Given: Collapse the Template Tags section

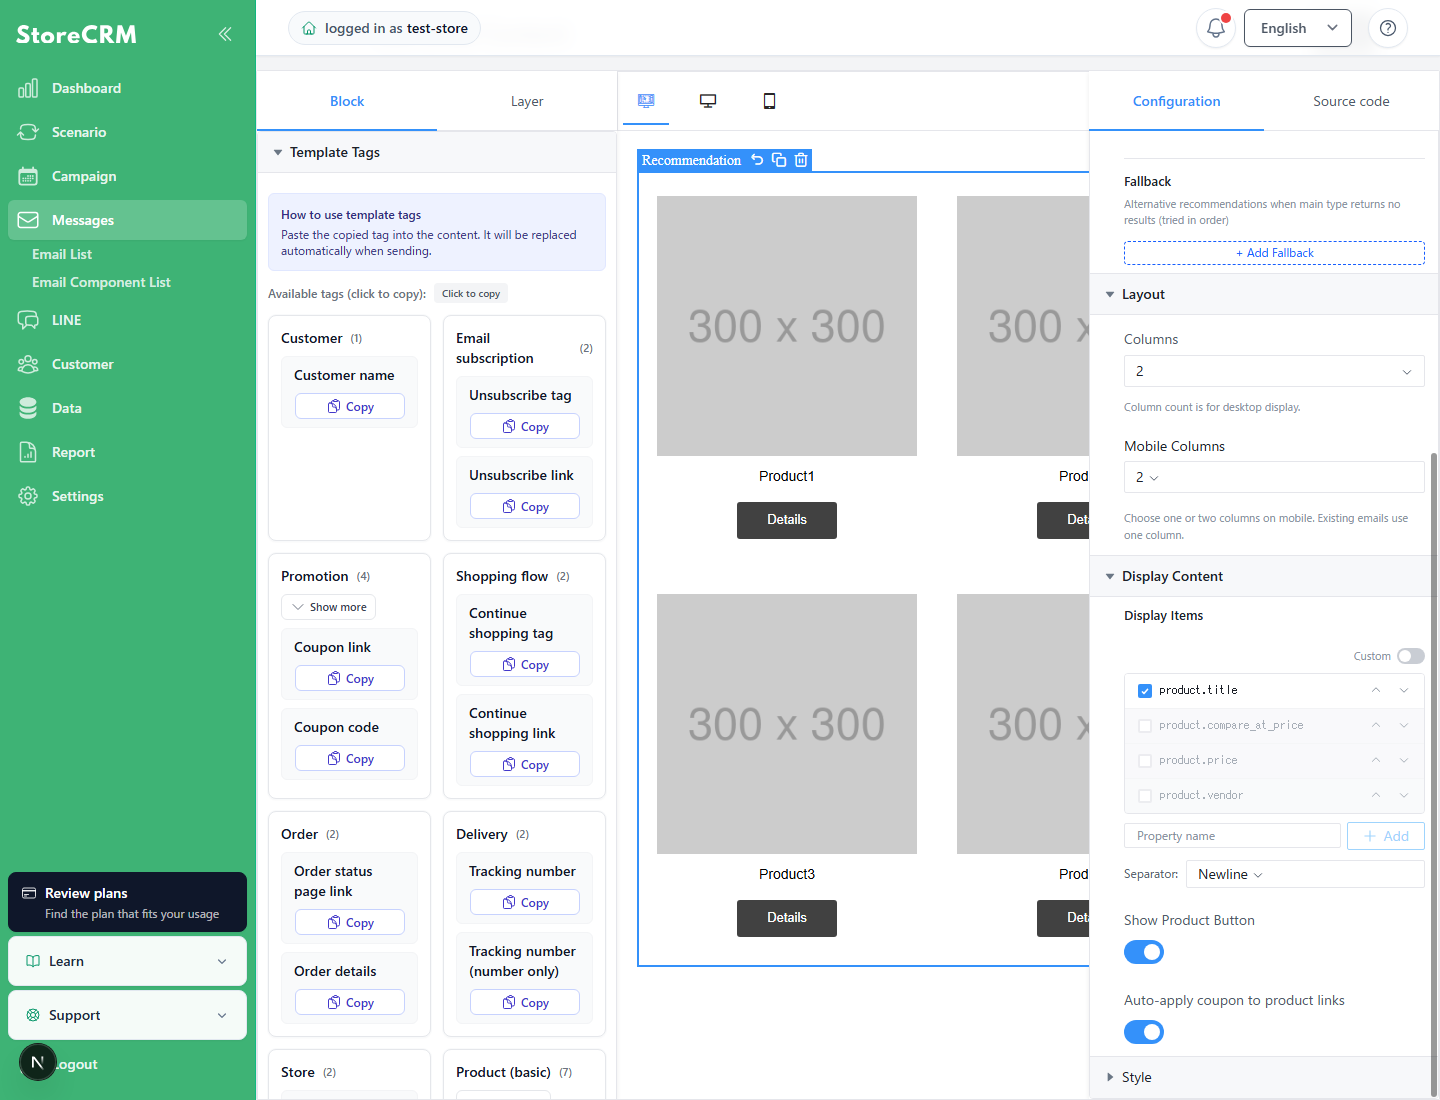Looking at the screenshot, I should pos(437,152).
